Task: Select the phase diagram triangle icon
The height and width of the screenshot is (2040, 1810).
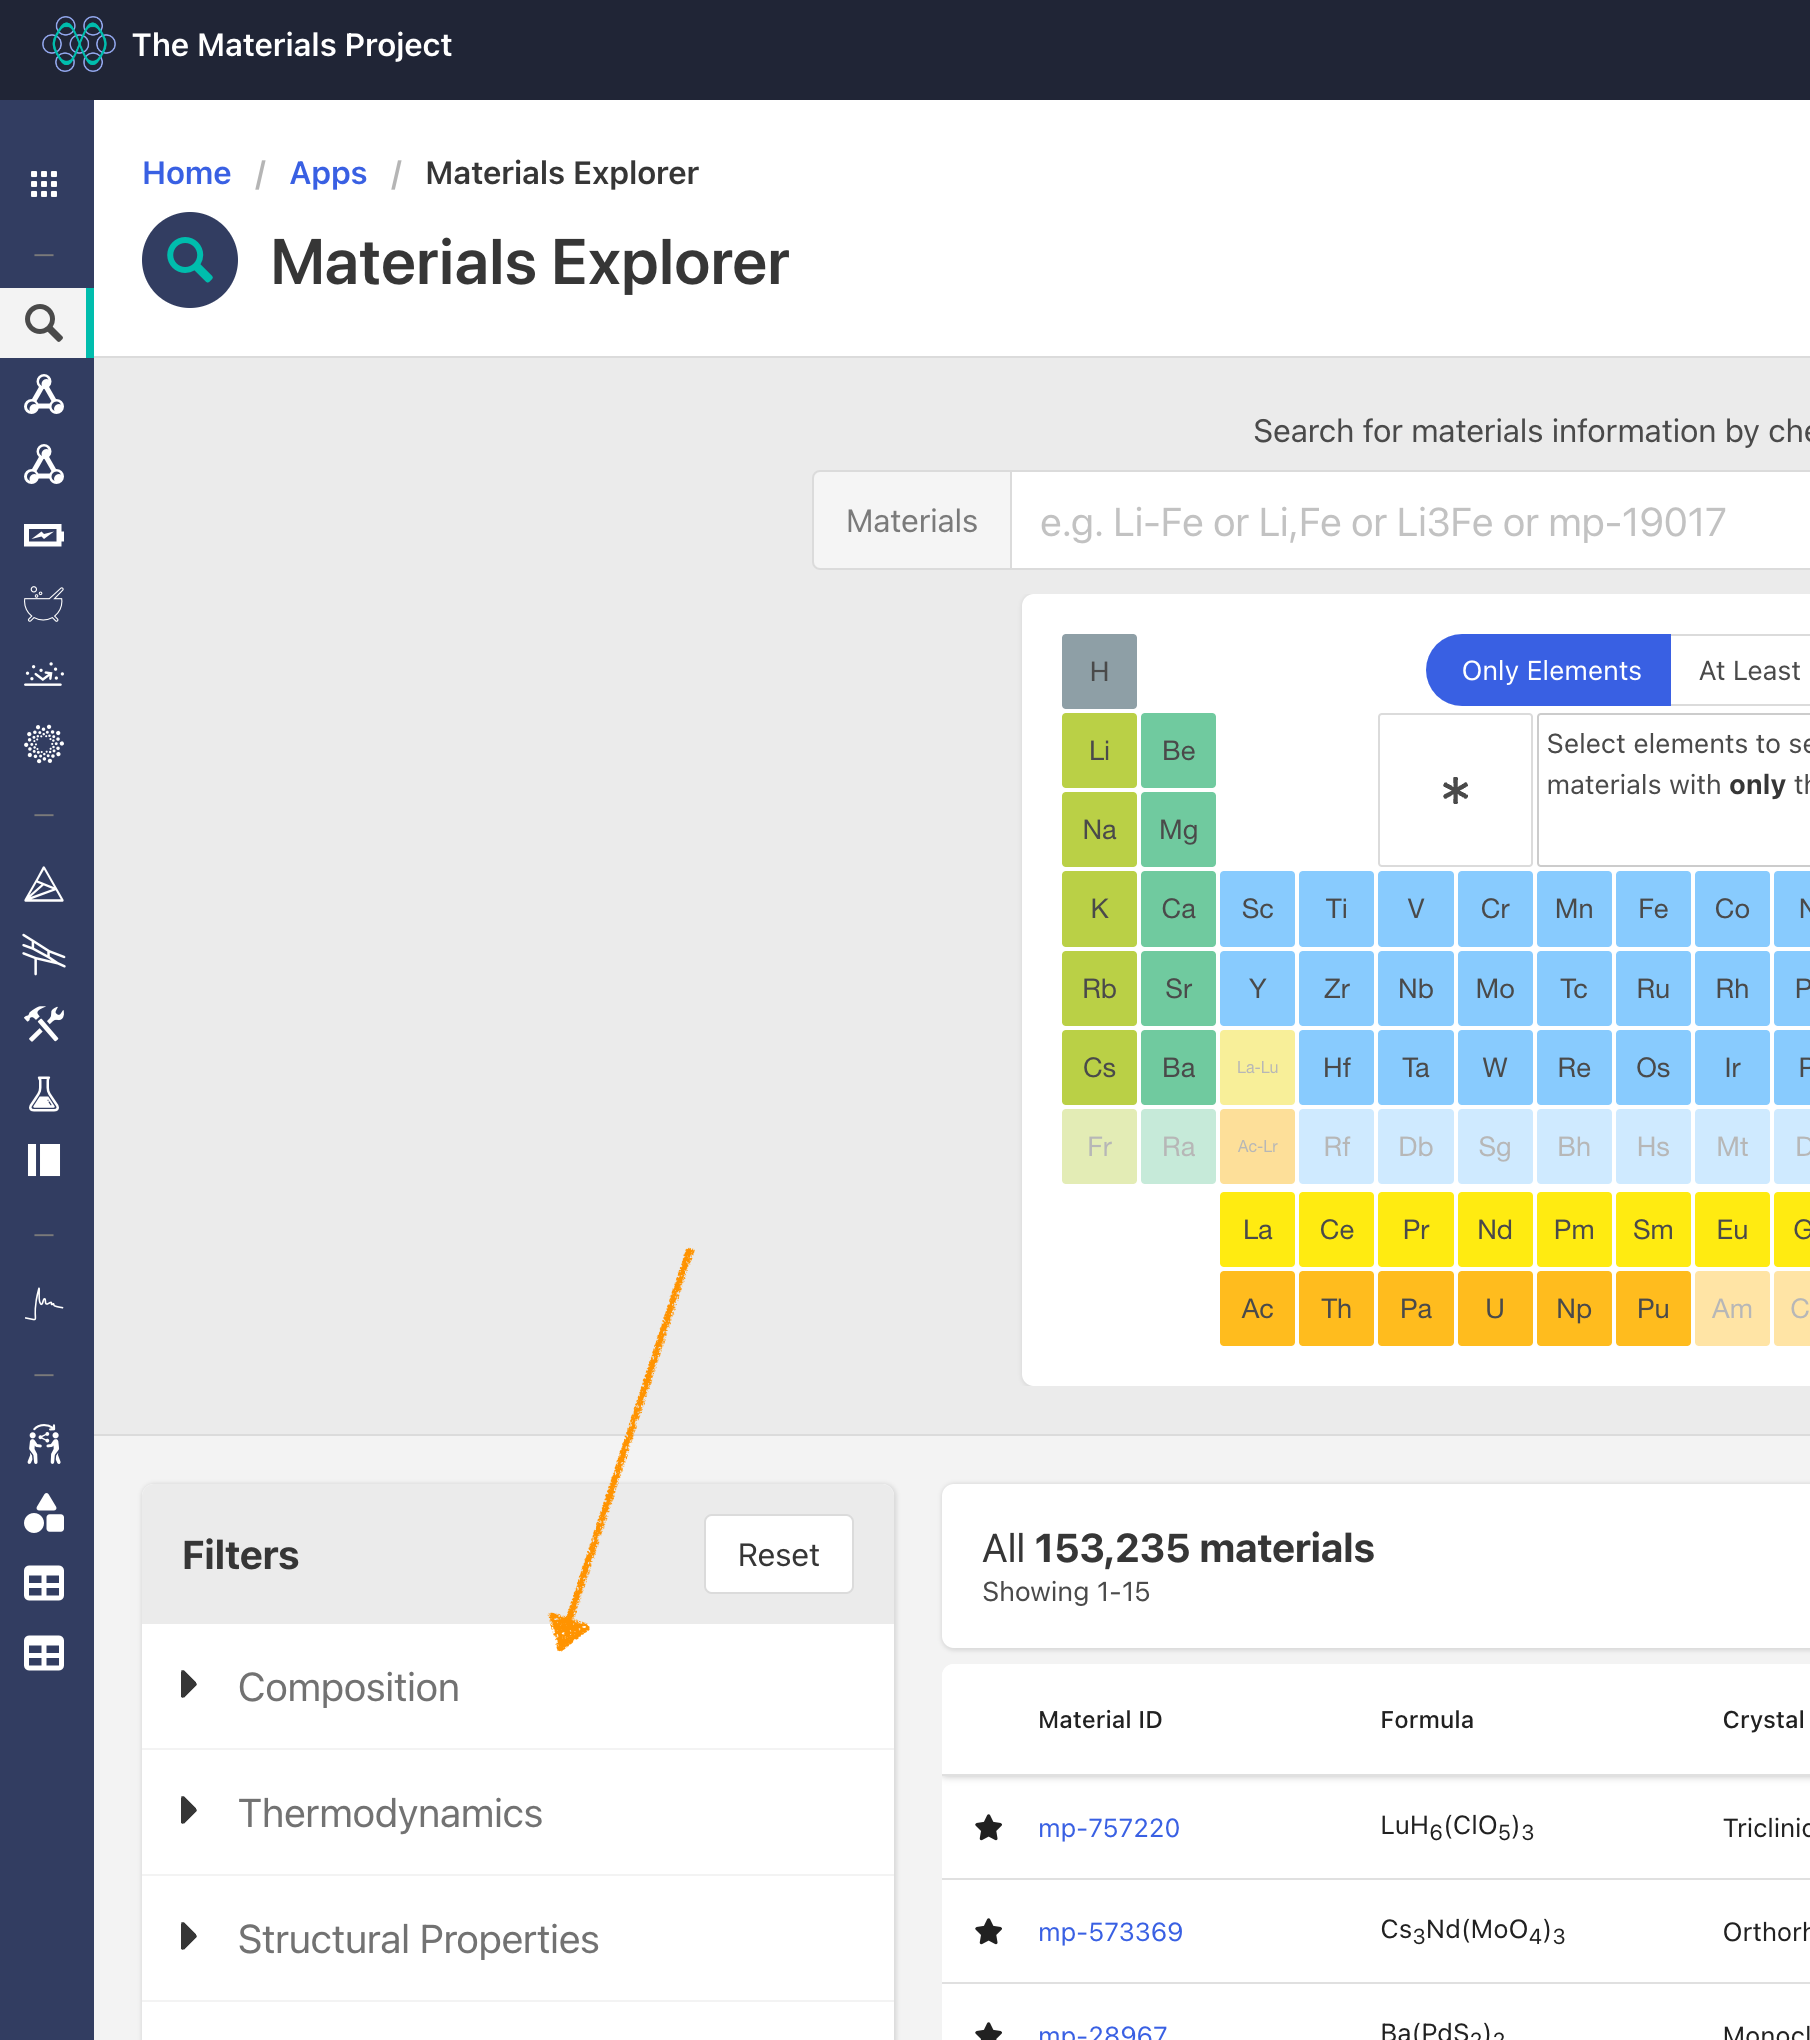Action: 44,885
